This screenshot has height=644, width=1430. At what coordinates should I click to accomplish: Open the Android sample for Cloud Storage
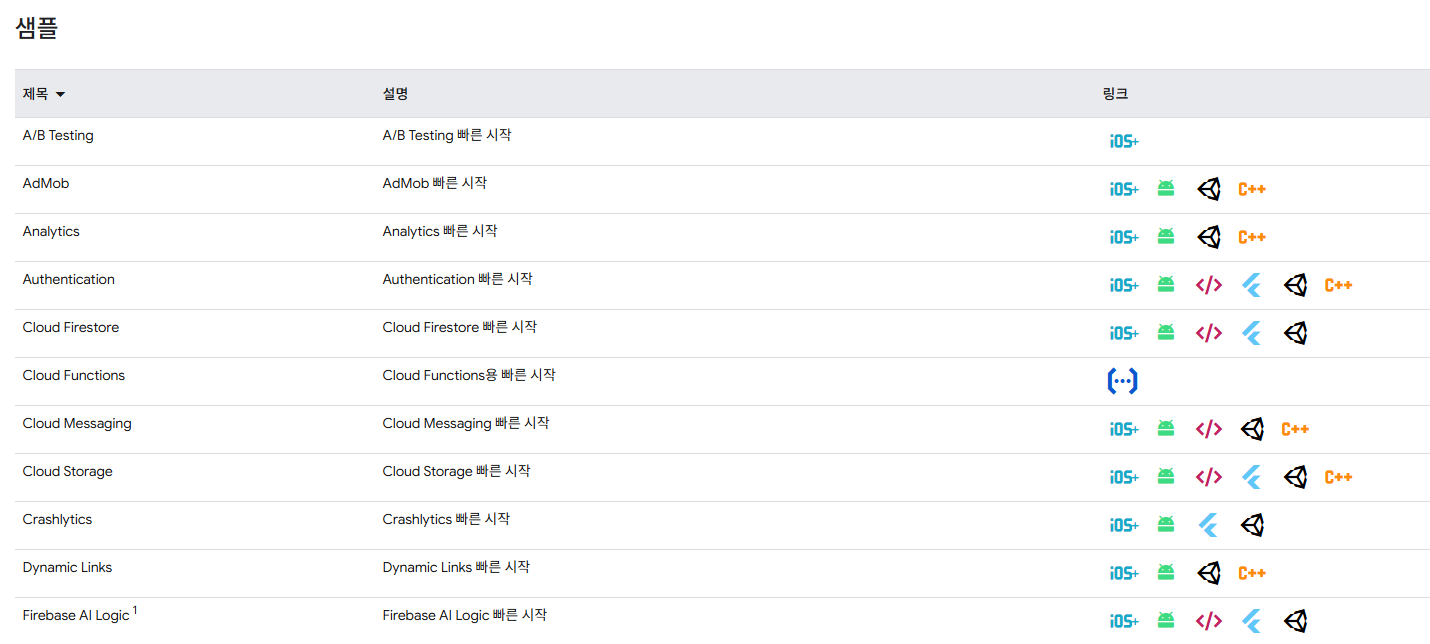point(1166,476)
